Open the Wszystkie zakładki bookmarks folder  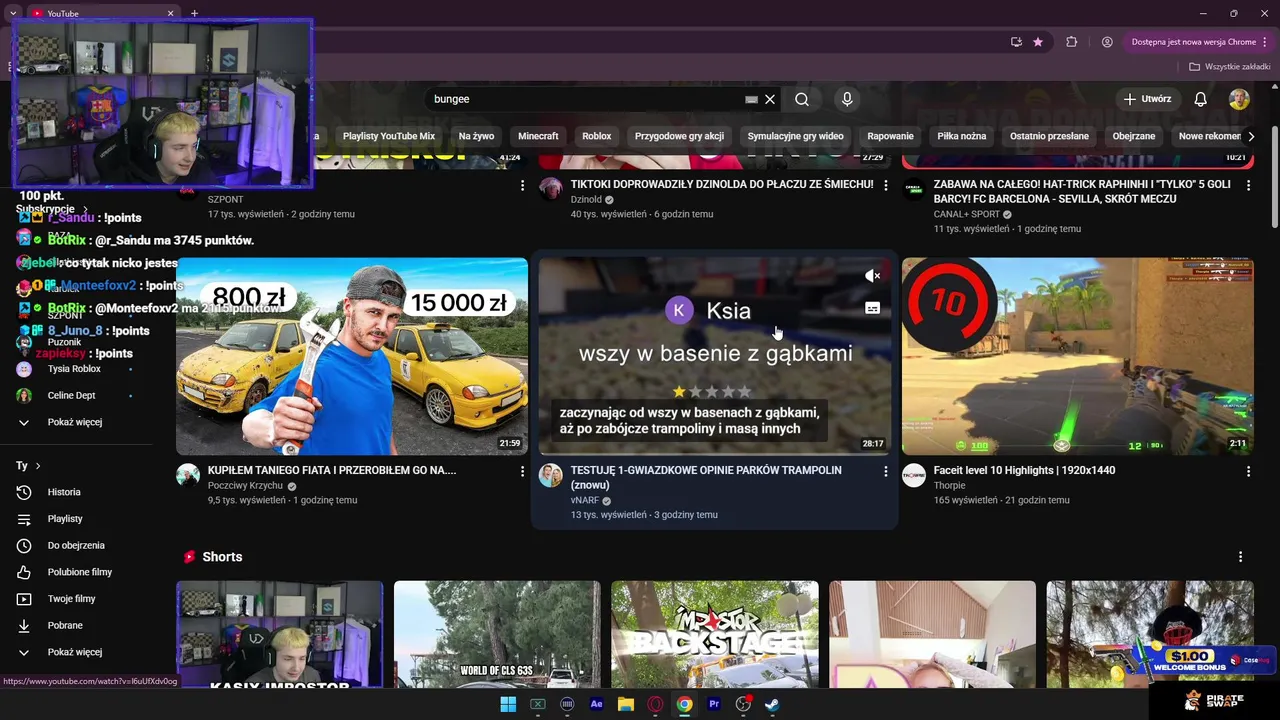1229,67
